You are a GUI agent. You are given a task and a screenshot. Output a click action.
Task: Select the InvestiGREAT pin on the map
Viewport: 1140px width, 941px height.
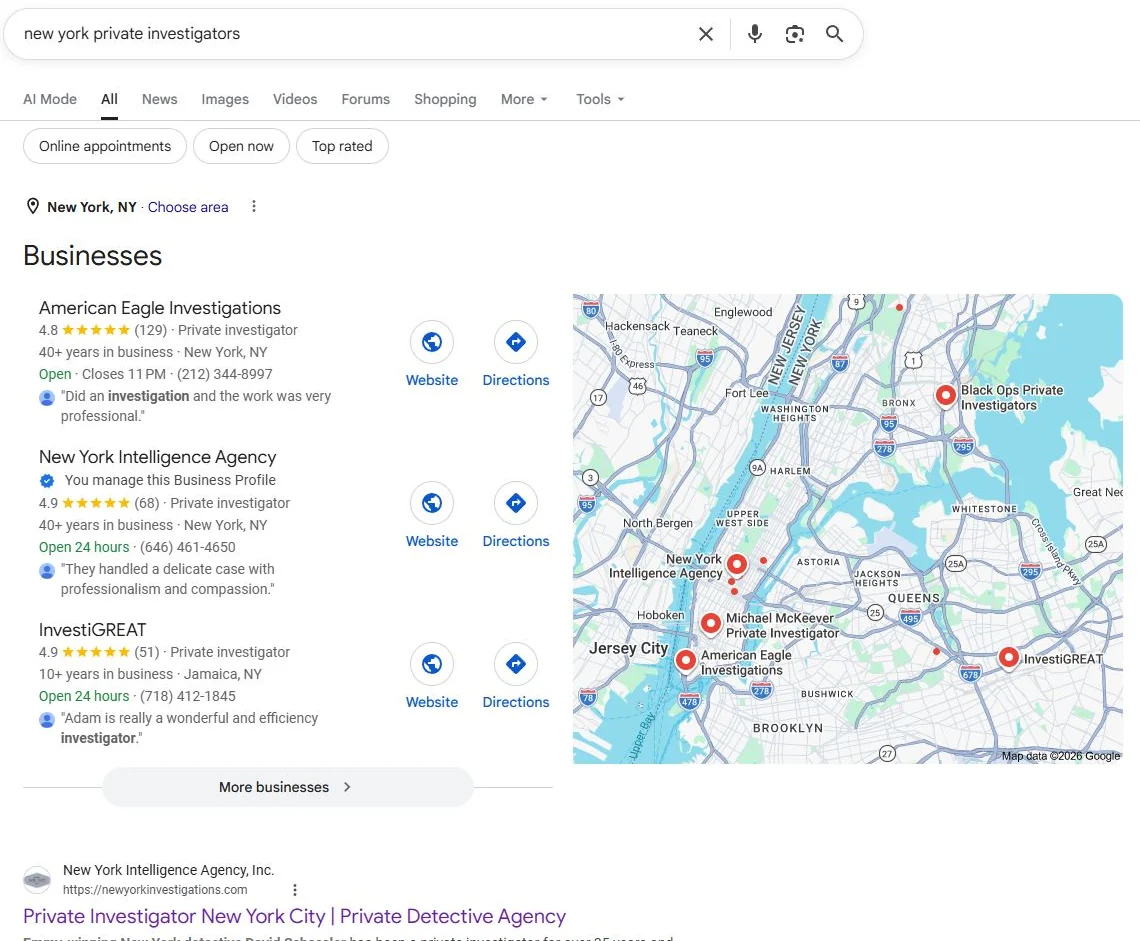pyautogui.click(x=1008, y=658)
